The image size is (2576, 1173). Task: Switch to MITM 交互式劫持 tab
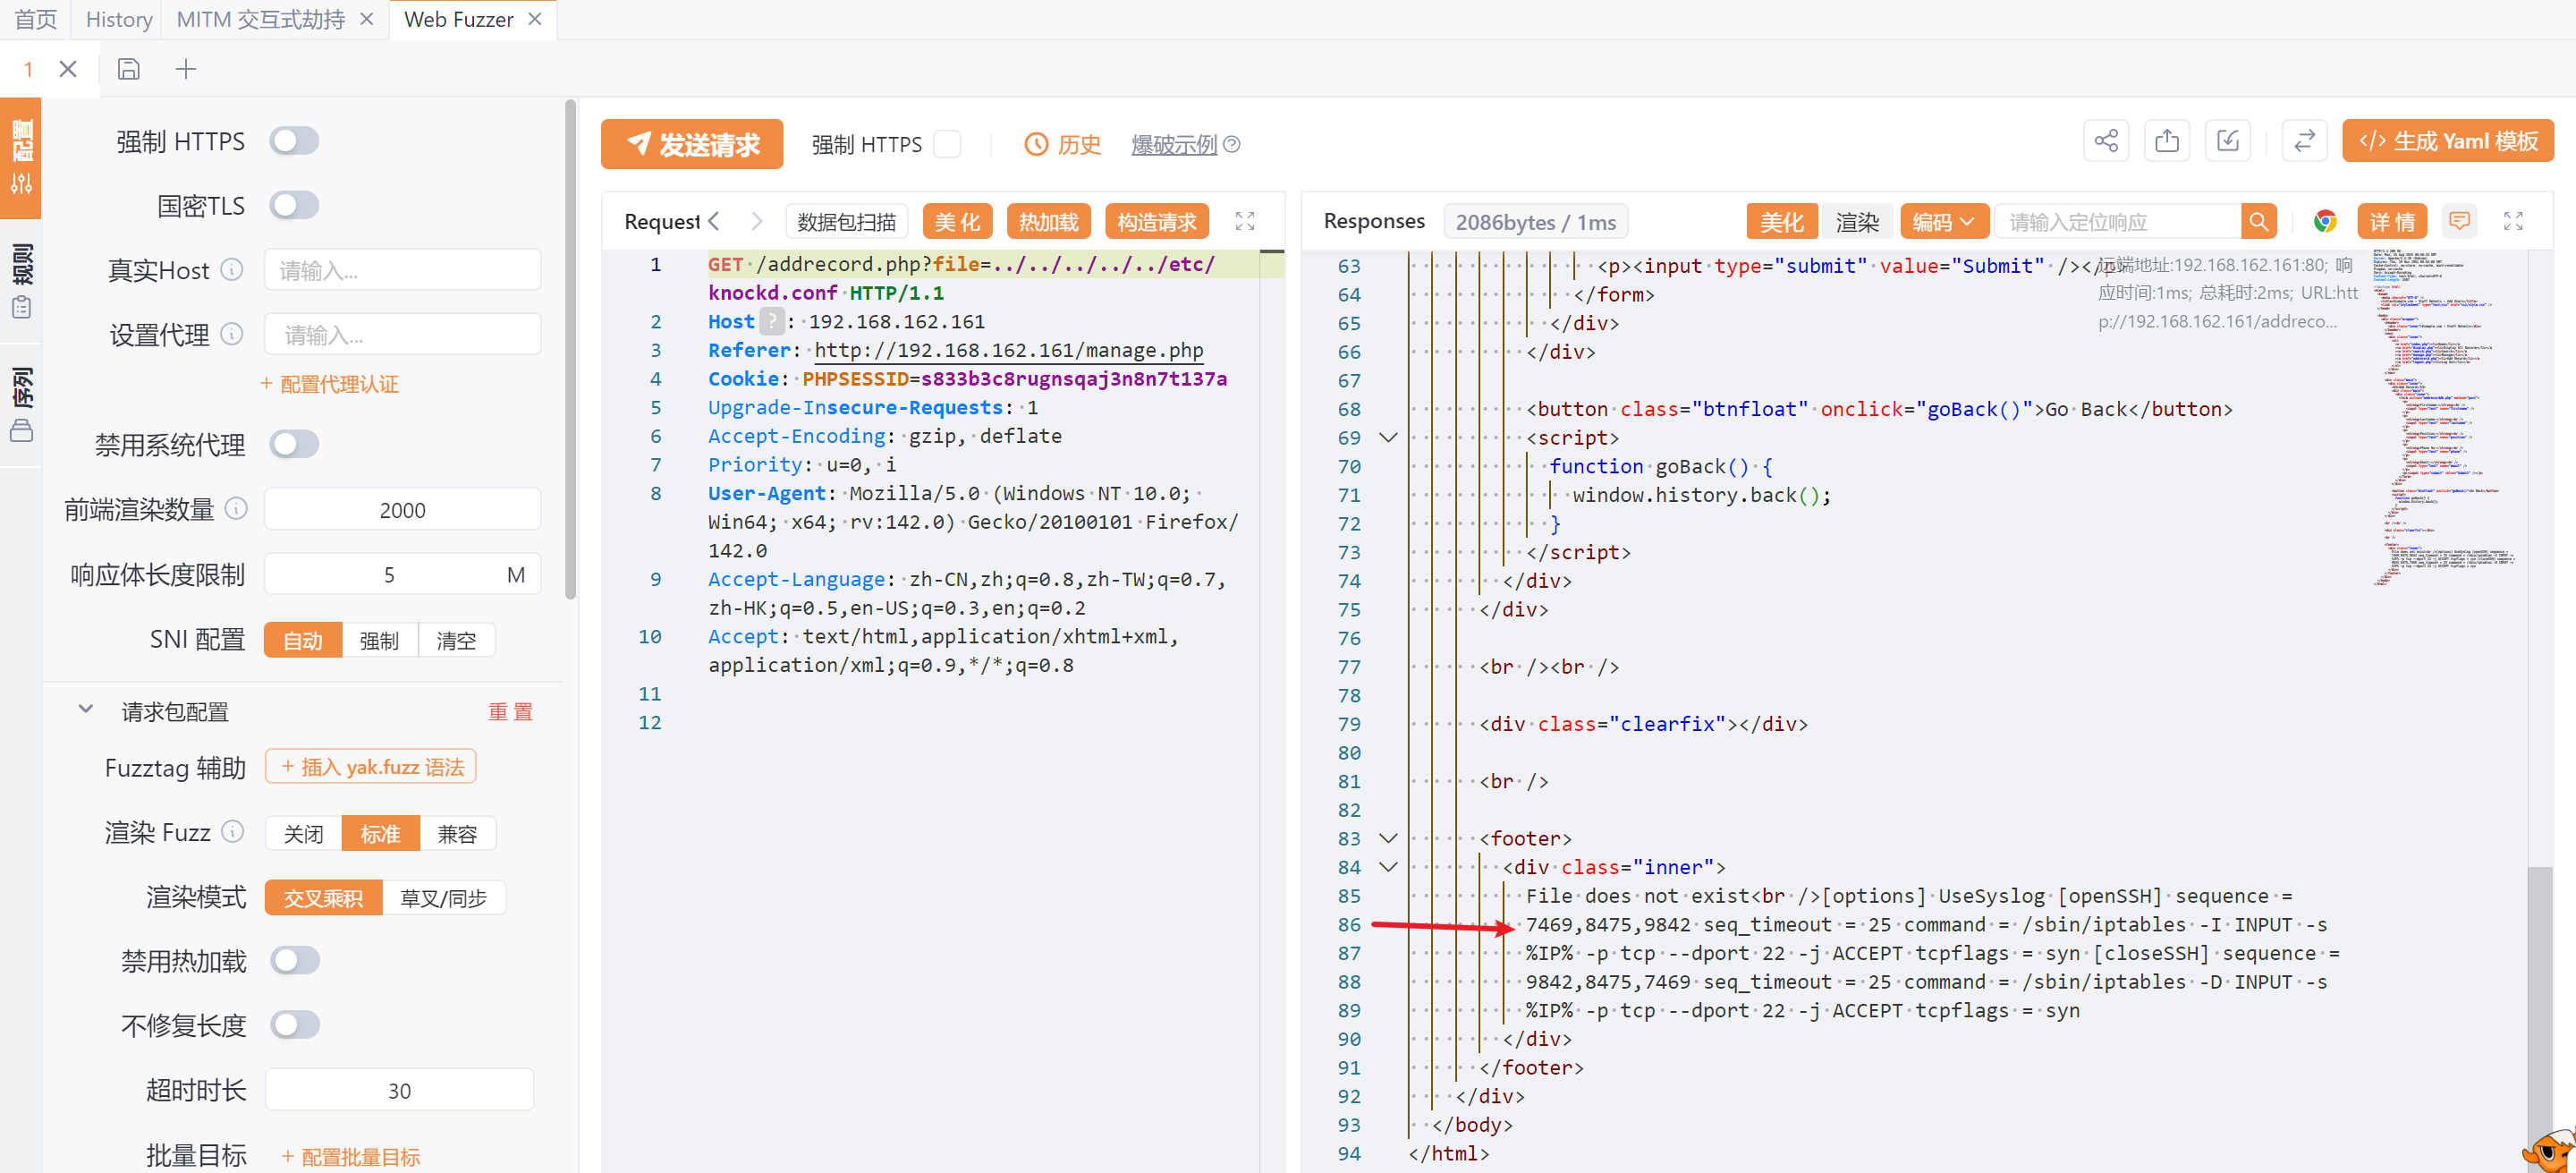(x=260, y=19)
